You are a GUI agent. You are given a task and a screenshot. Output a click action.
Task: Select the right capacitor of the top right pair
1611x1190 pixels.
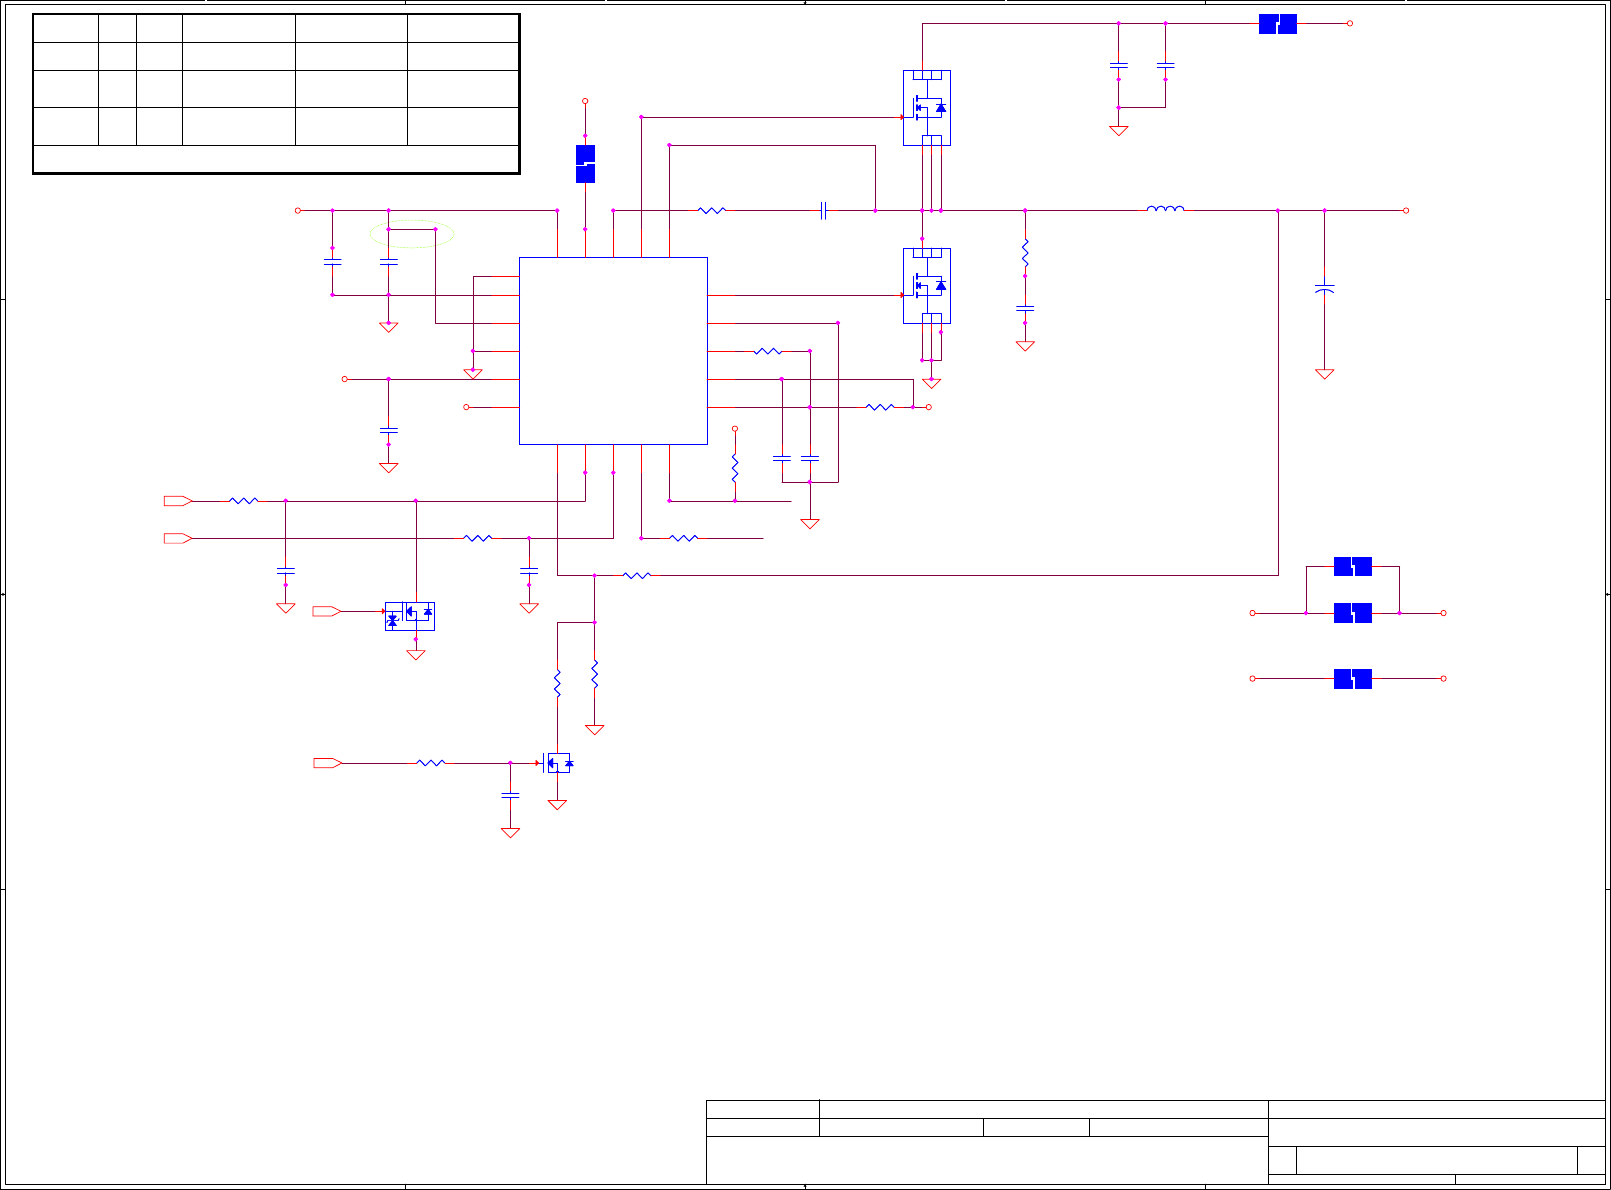[x=1166, y=66]
